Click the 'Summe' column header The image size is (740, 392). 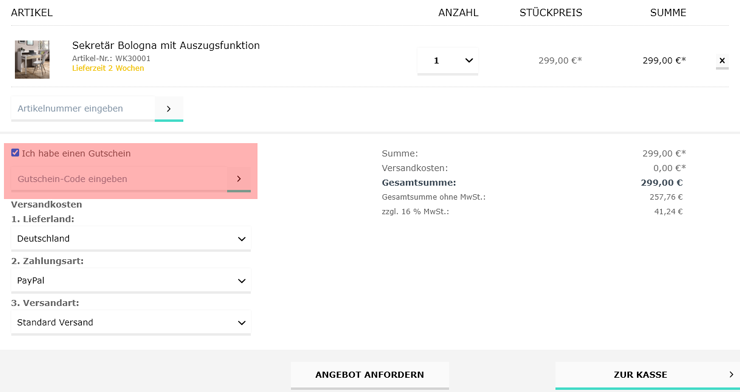668,13
